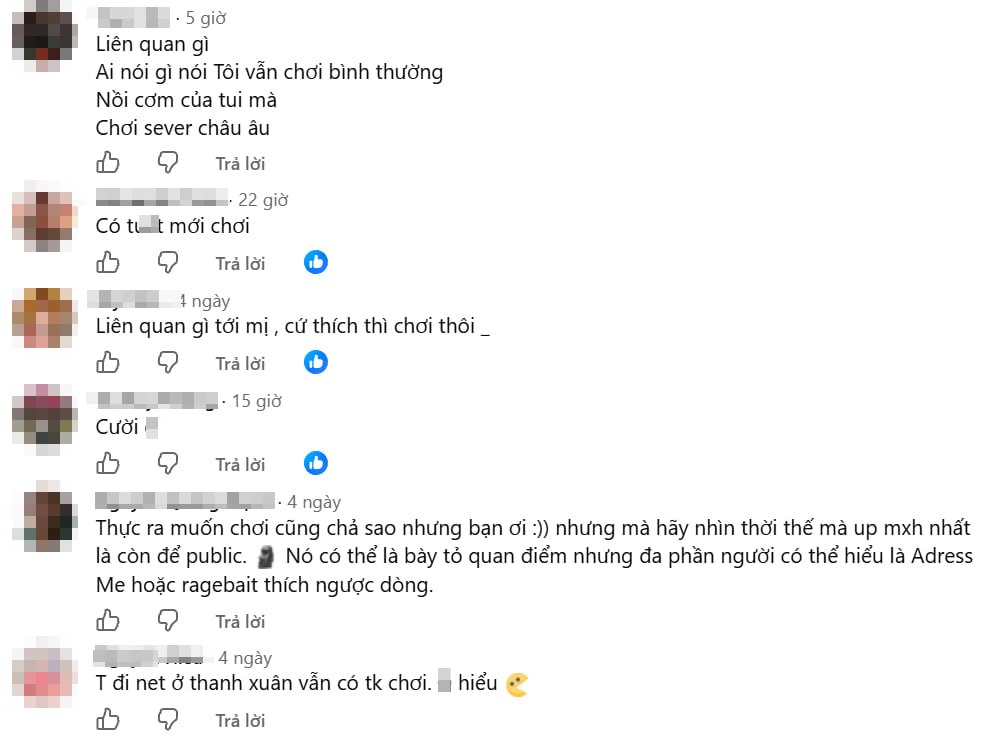Like the 'cứ thích thì chơi thôi' comment
Viewport: 985px width, 743px height.
[x=108, y=362]
